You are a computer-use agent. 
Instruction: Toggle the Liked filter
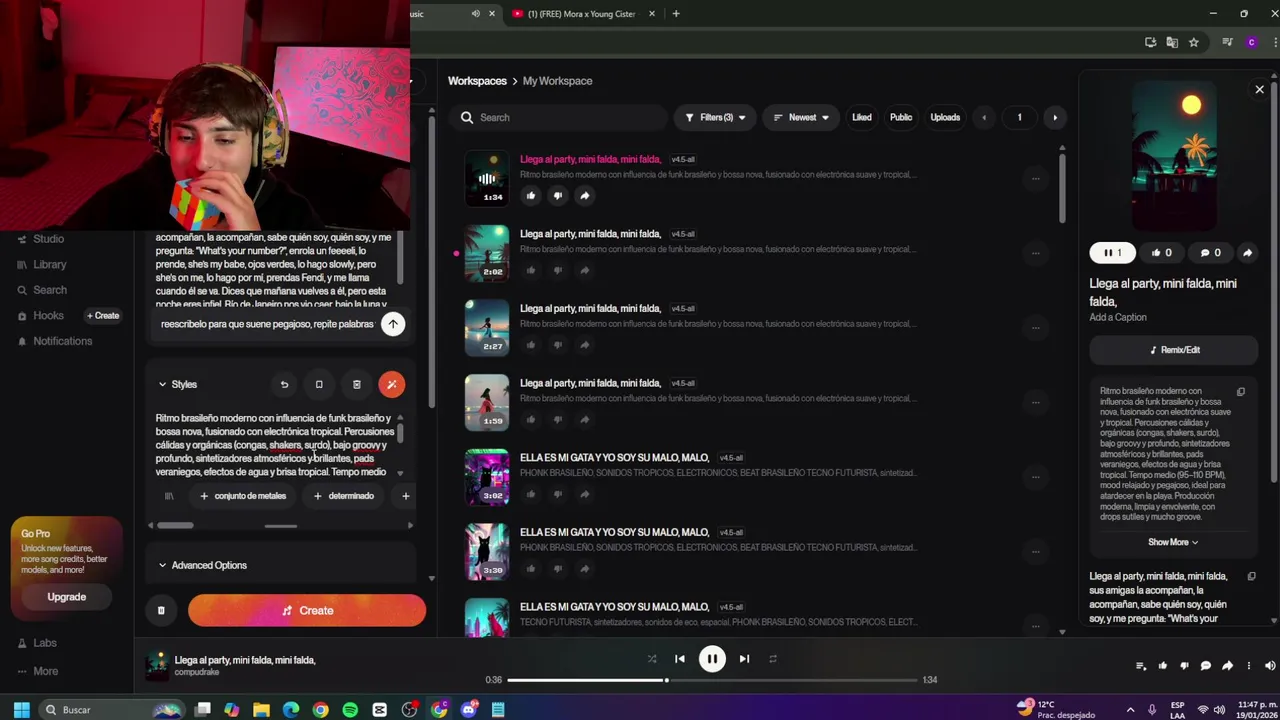click(x=862, y=117)
